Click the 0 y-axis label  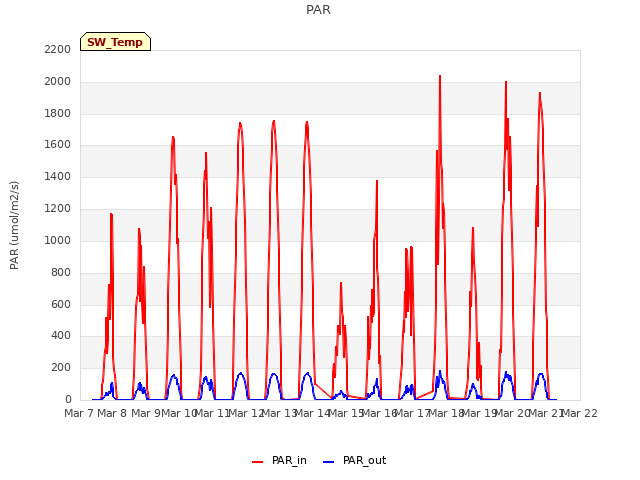click(x=68, y=400)
